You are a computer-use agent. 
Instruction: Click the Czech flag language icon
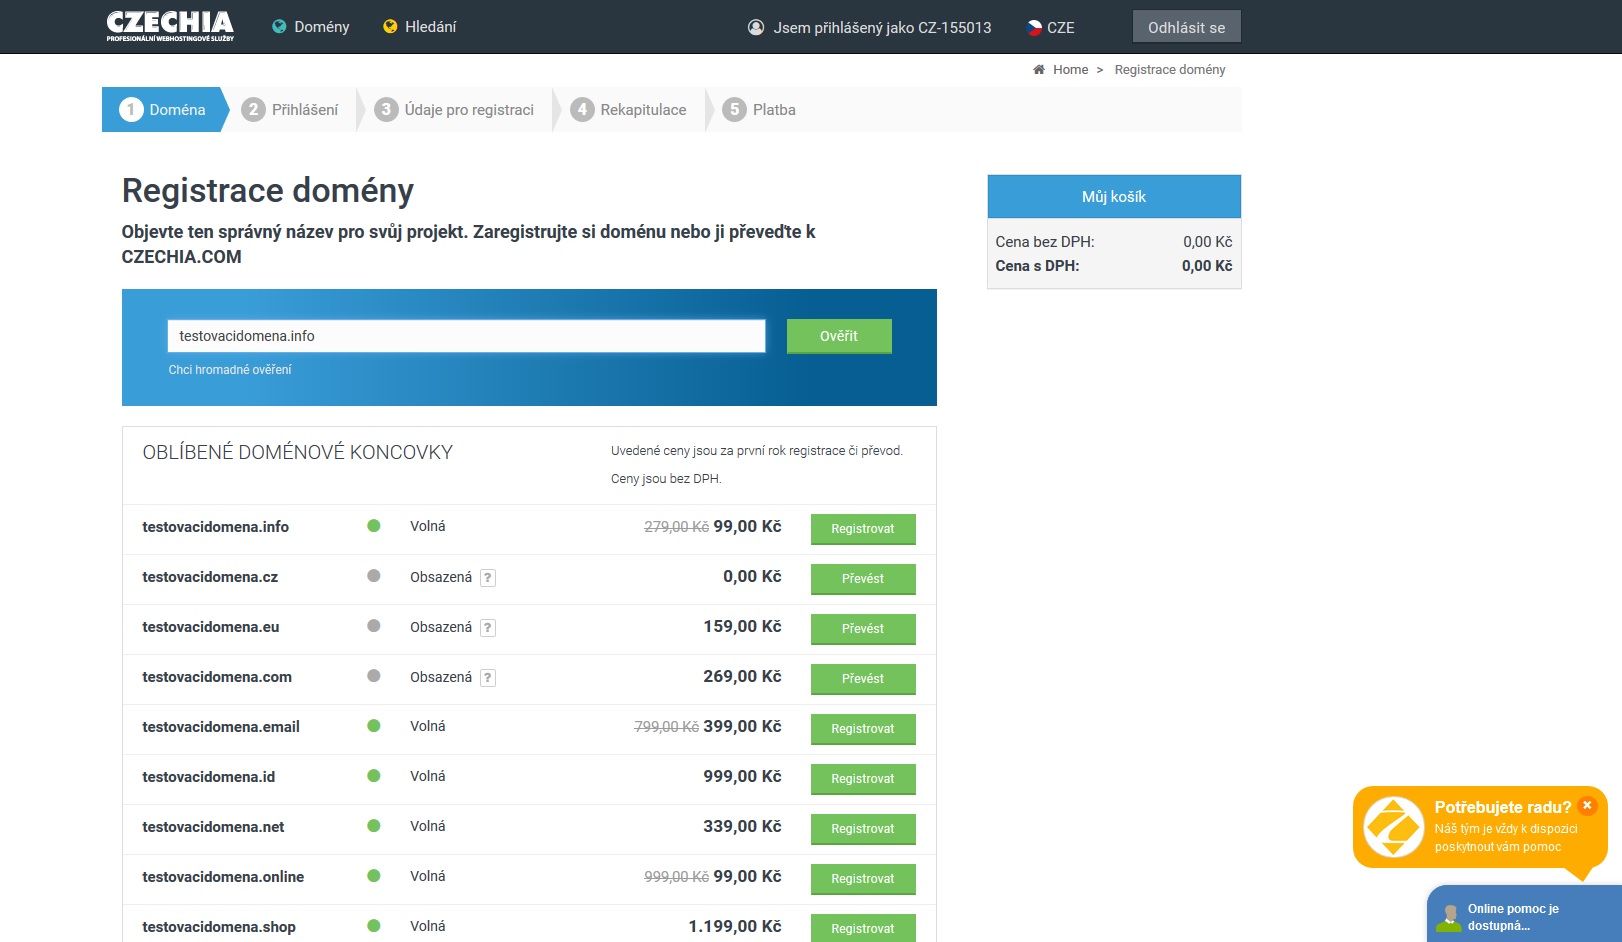(1034, 28)
